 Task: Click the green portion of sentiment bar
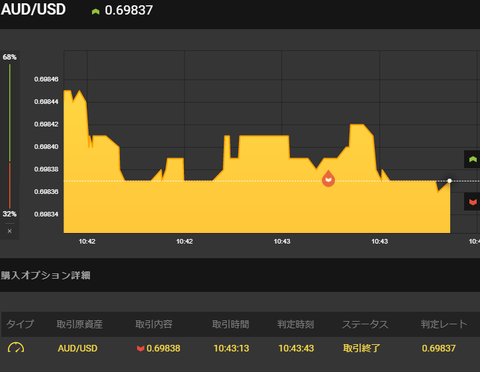click(x=10, y=113)
